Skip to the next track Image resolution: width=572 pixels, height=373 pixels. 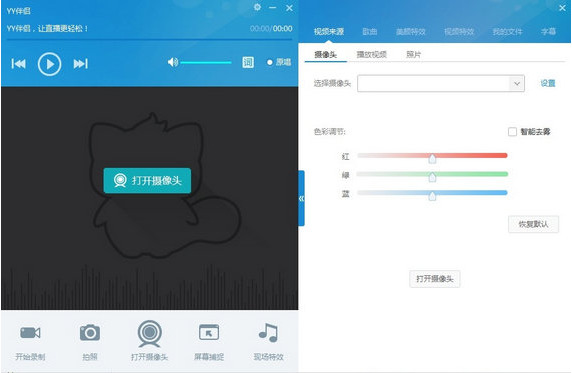(81, 64)
